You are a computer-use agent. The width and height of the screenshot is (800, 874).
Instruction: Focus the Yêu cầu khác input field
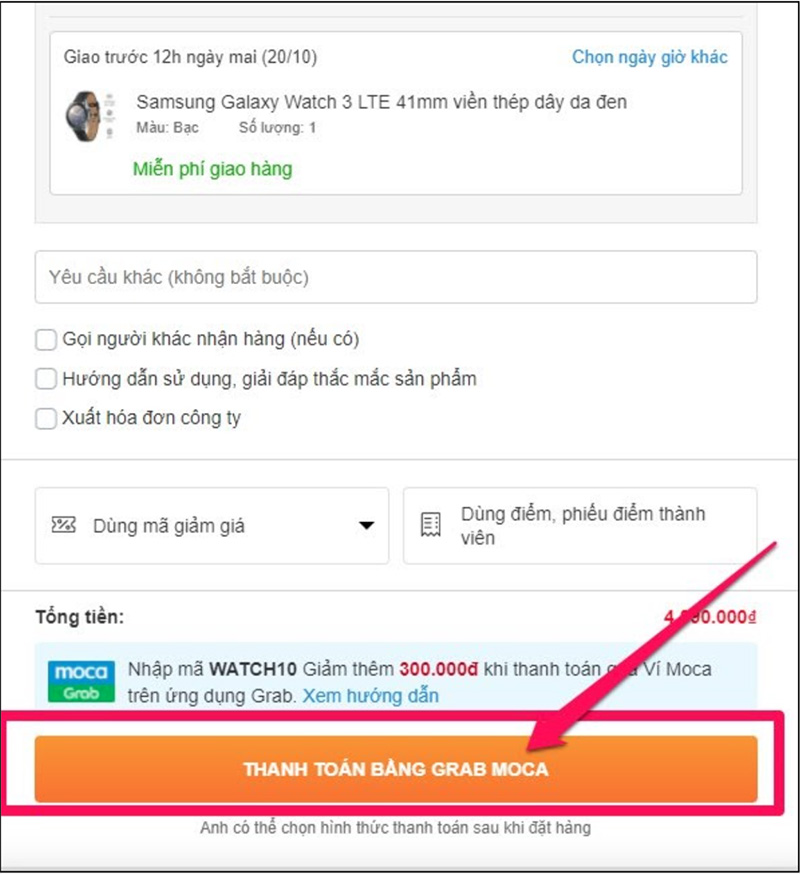tap(396, 277)
